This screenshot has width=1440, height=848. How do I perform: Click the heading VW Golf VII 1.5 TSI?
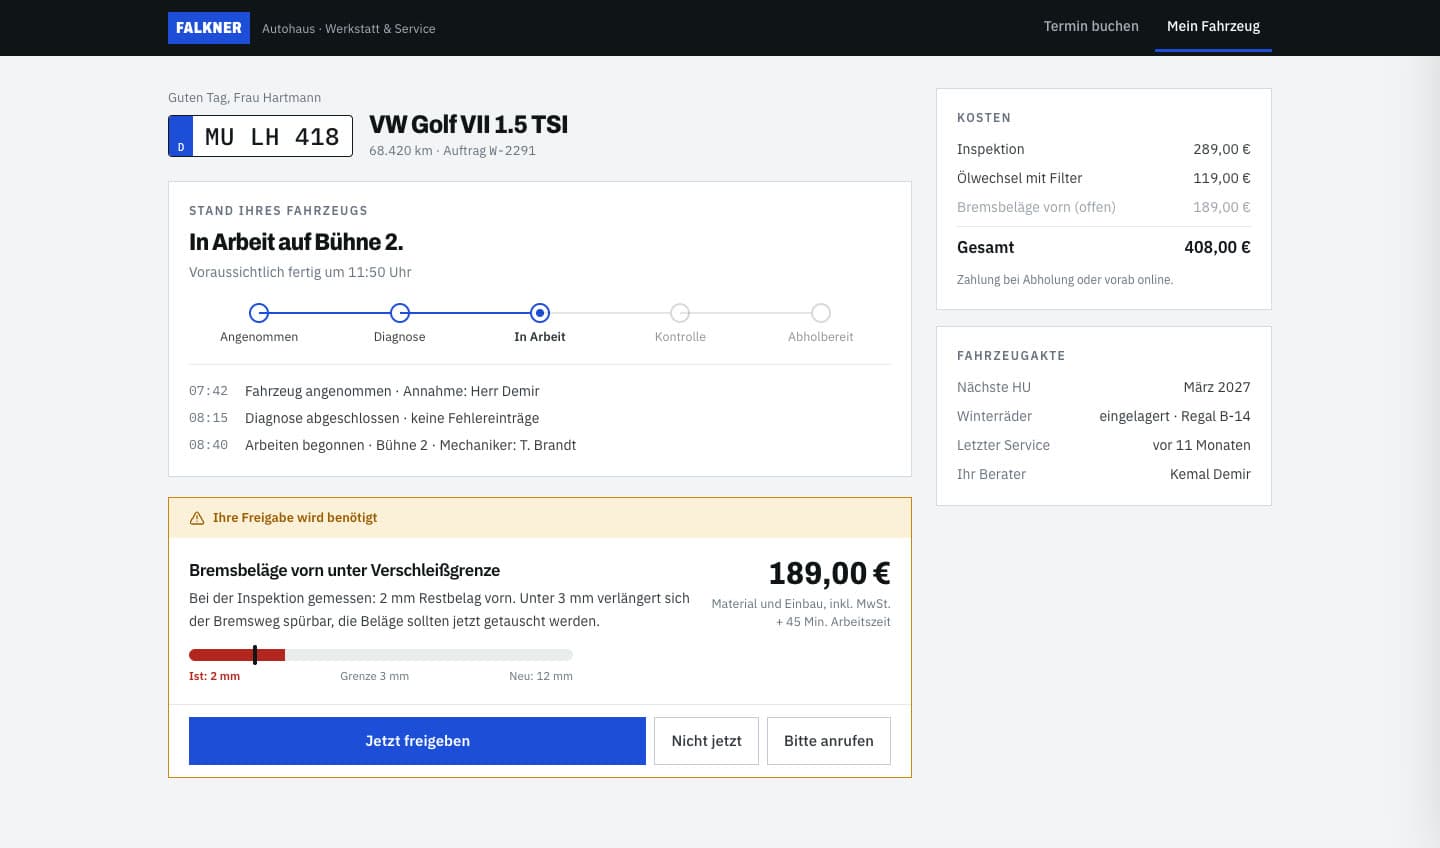(x=468, y=124)
